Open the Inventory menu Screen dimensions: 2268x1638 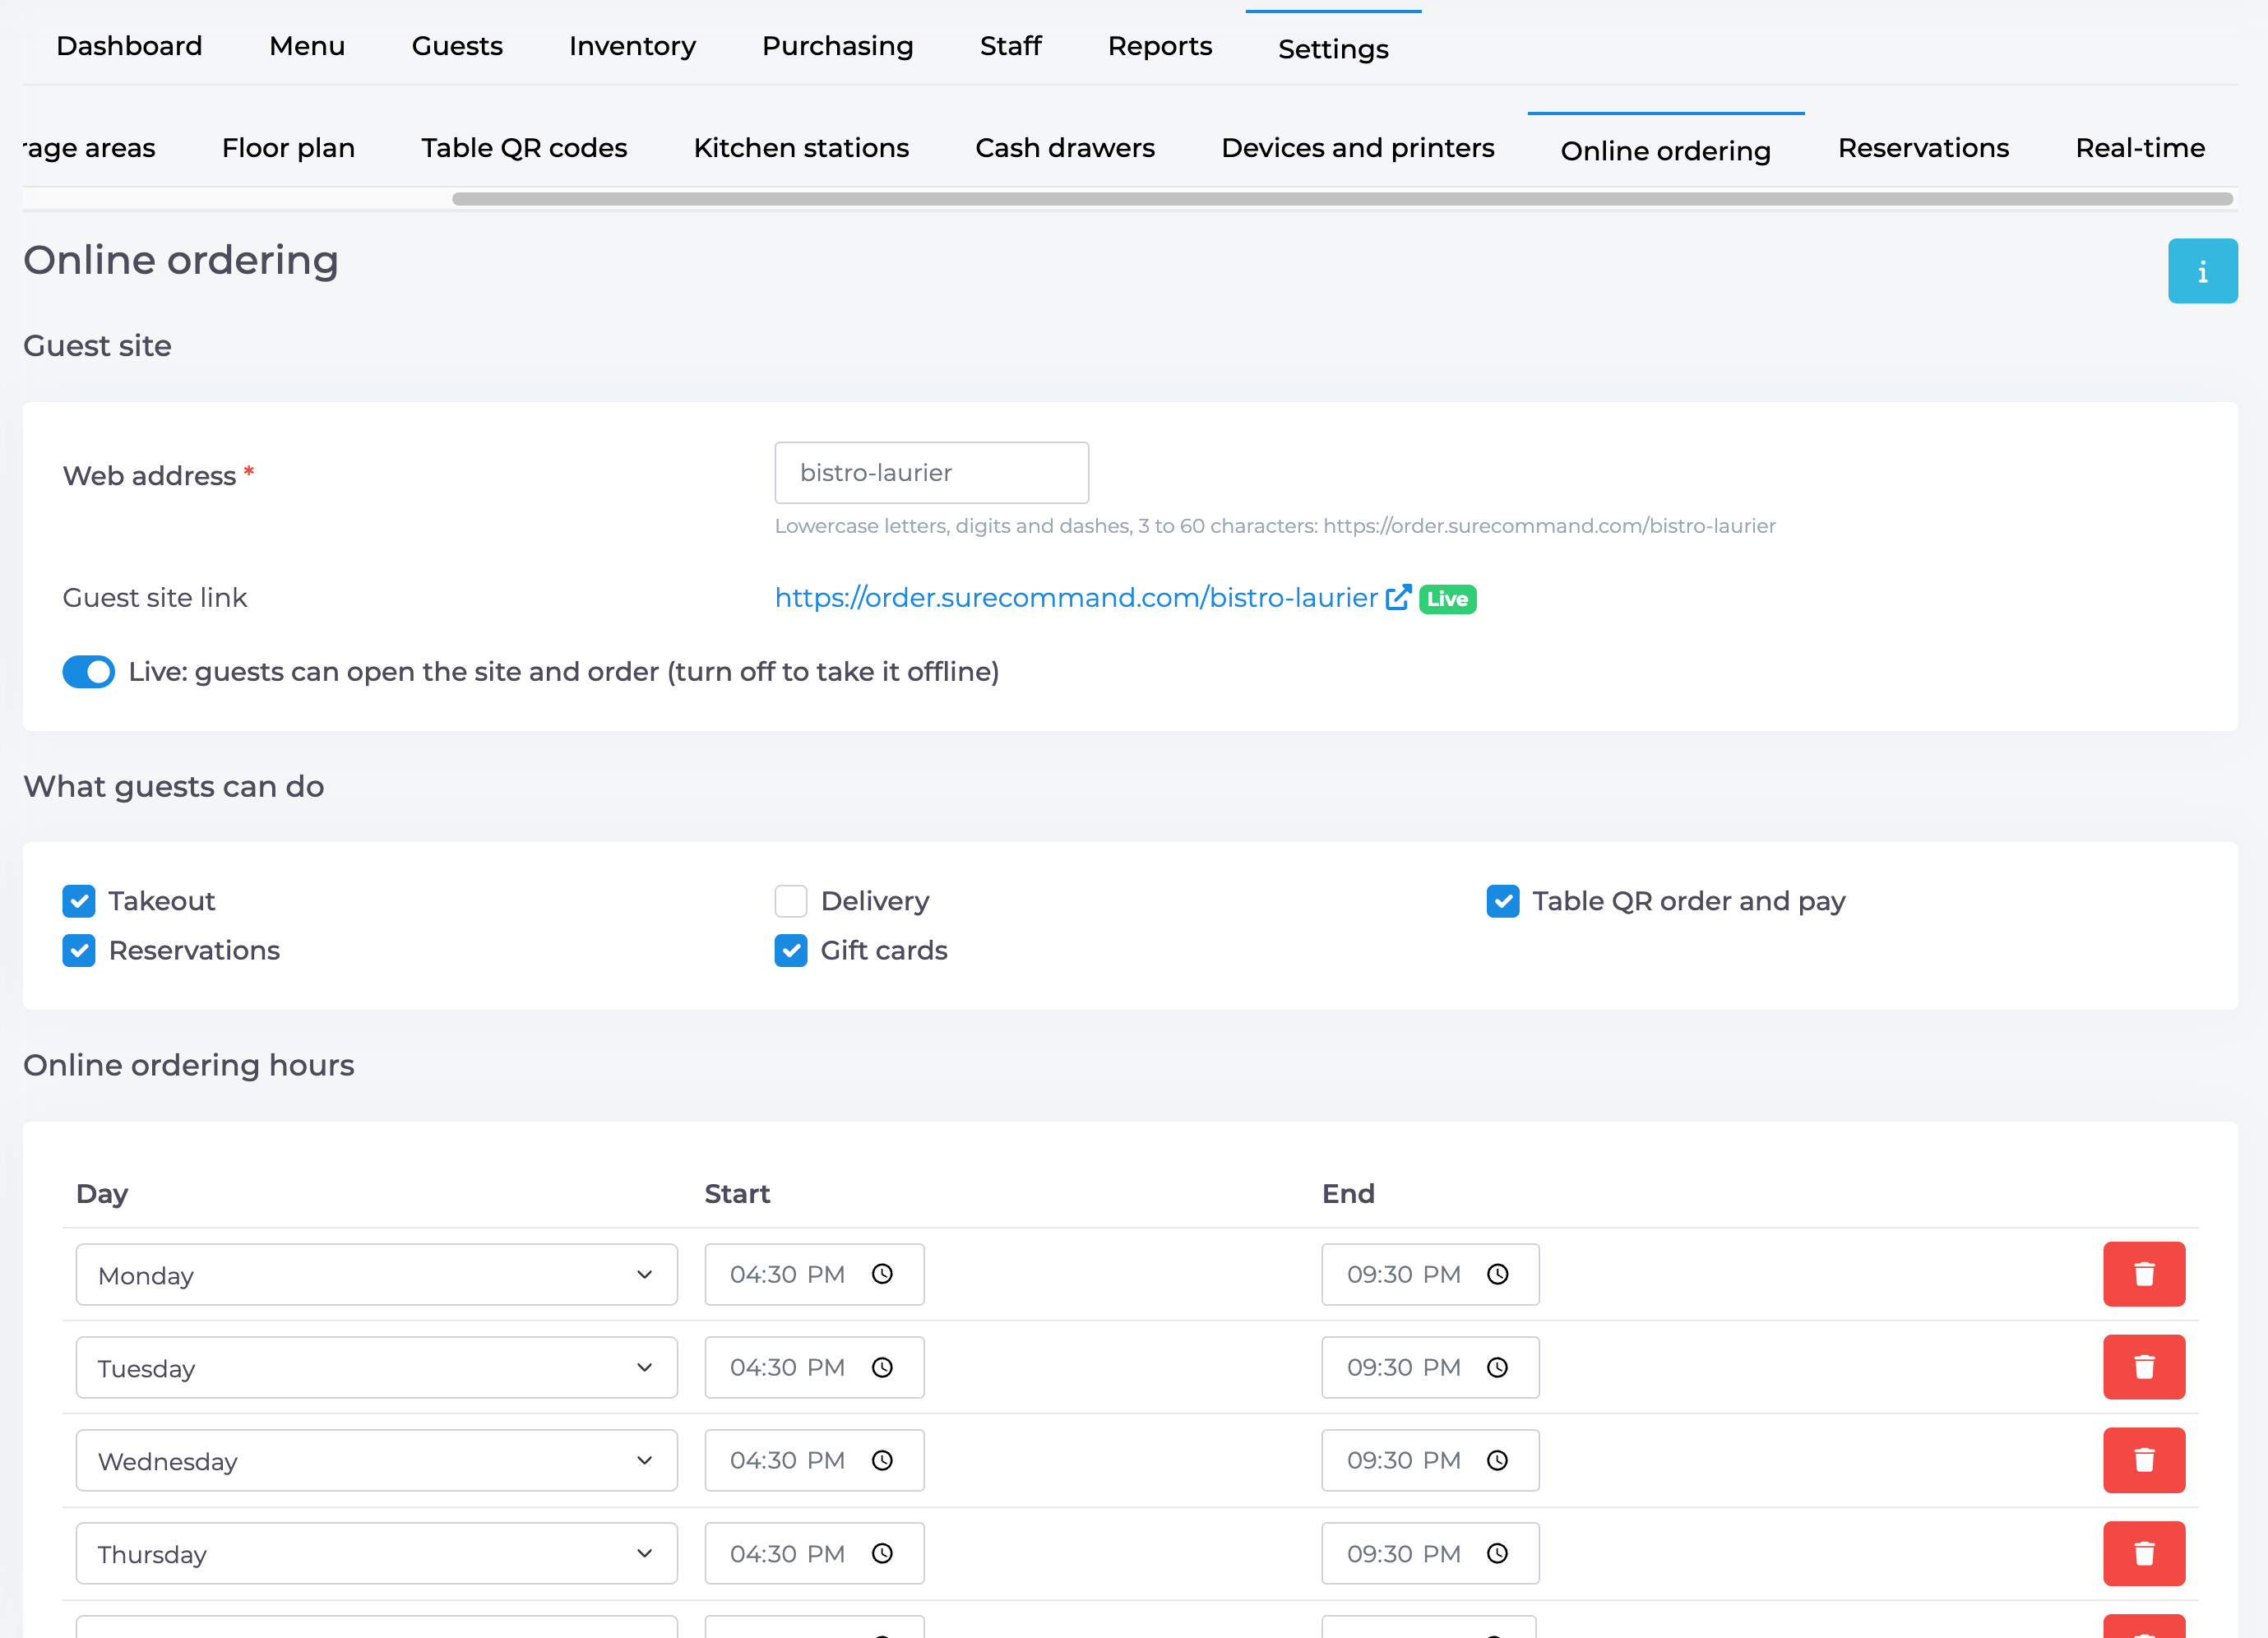click(632, 46)
